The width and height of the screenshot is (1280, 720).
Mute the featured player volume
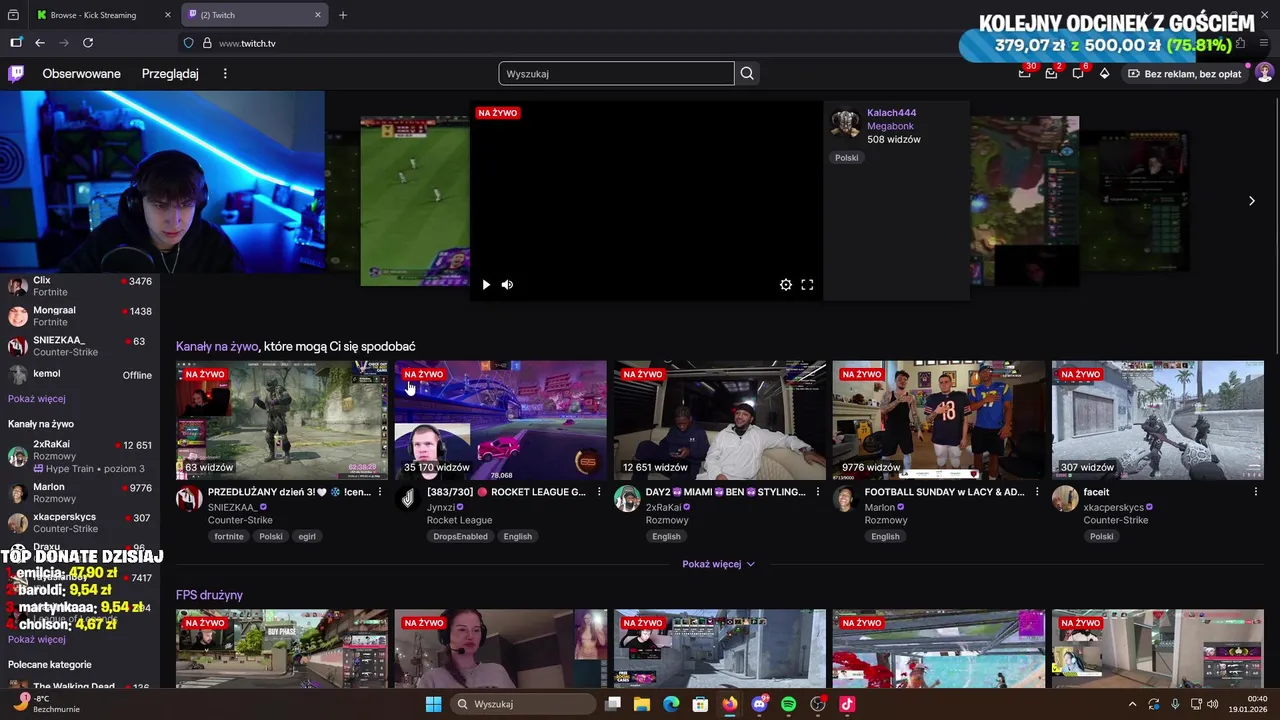tap(507, 285)
